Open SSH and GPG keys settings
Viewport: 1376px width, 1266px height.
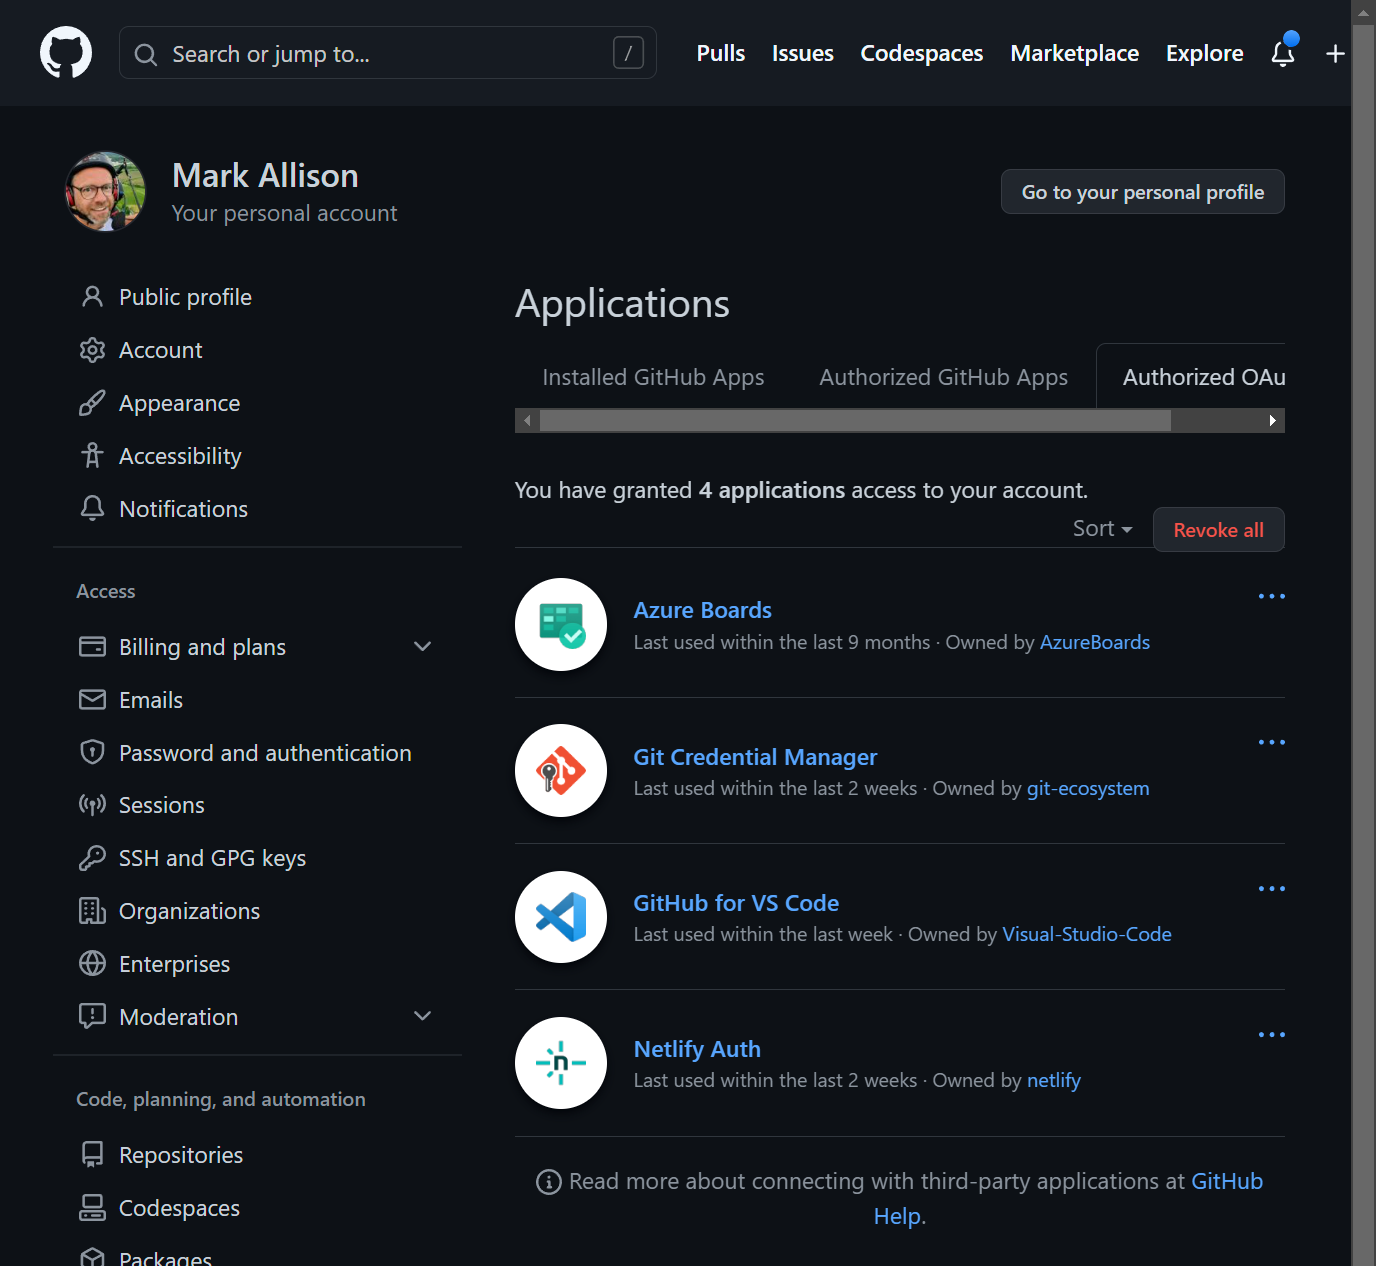click(x=212, y=858)
